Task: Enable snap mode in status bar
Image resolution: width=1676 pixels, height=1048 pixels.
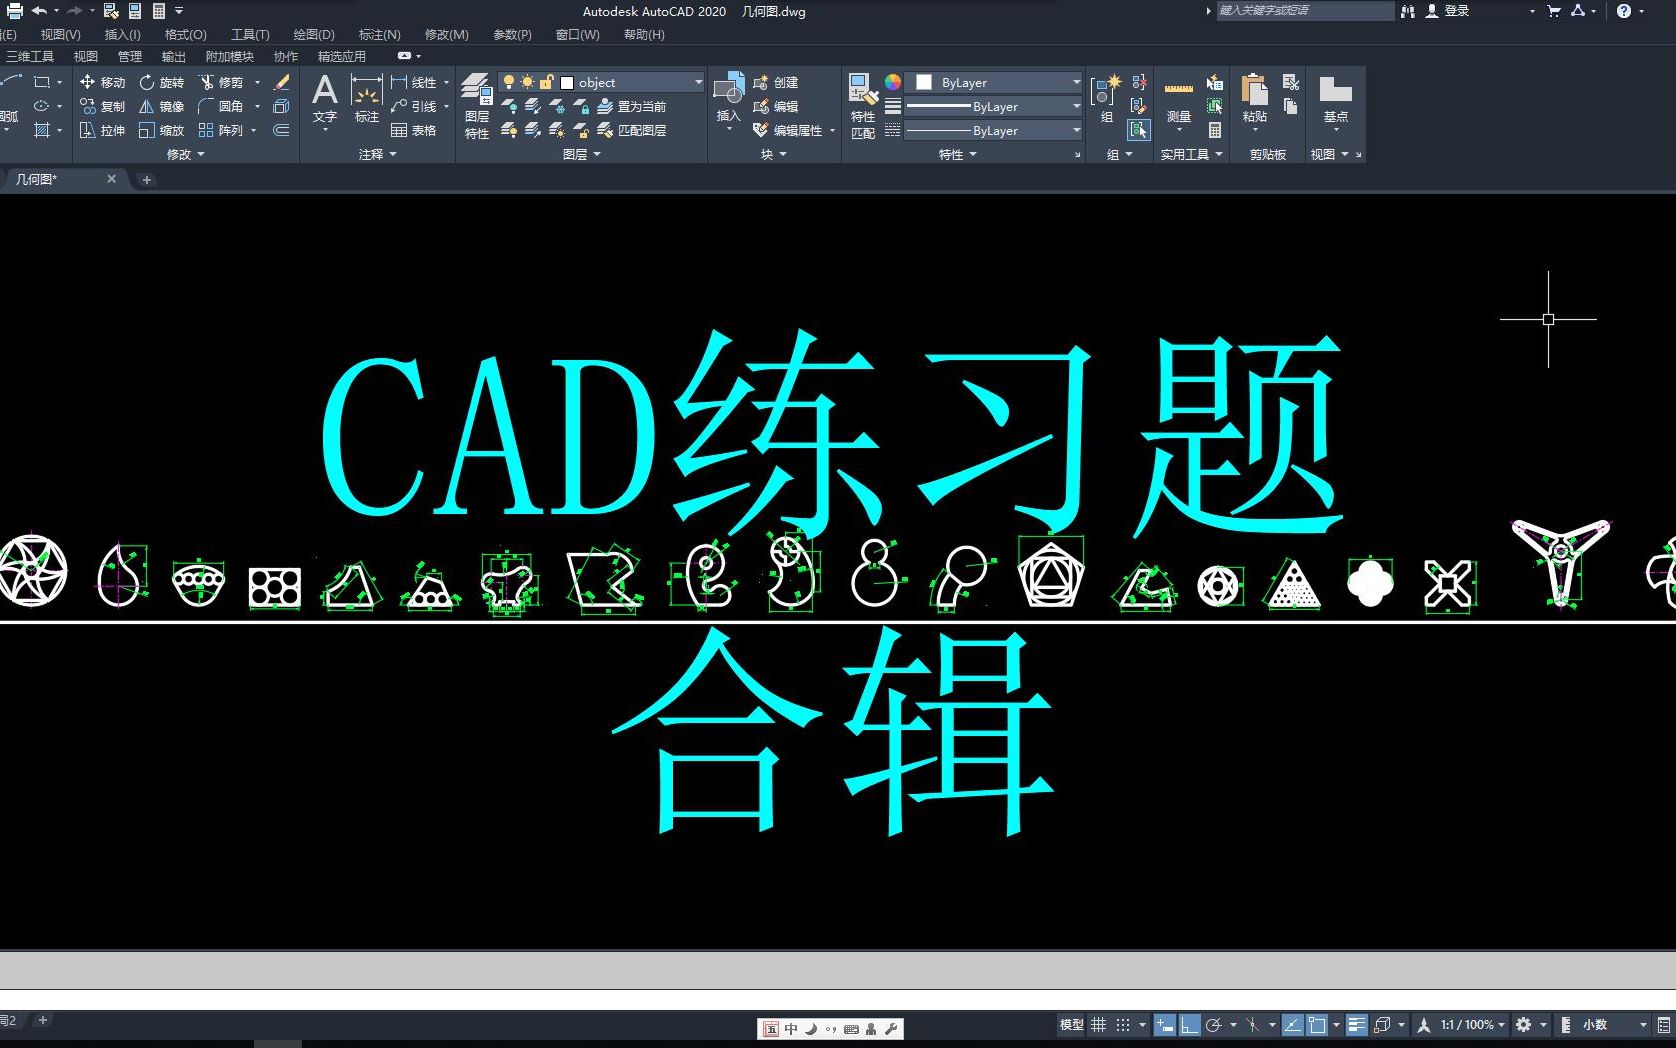Action: click(1123, 1024)
